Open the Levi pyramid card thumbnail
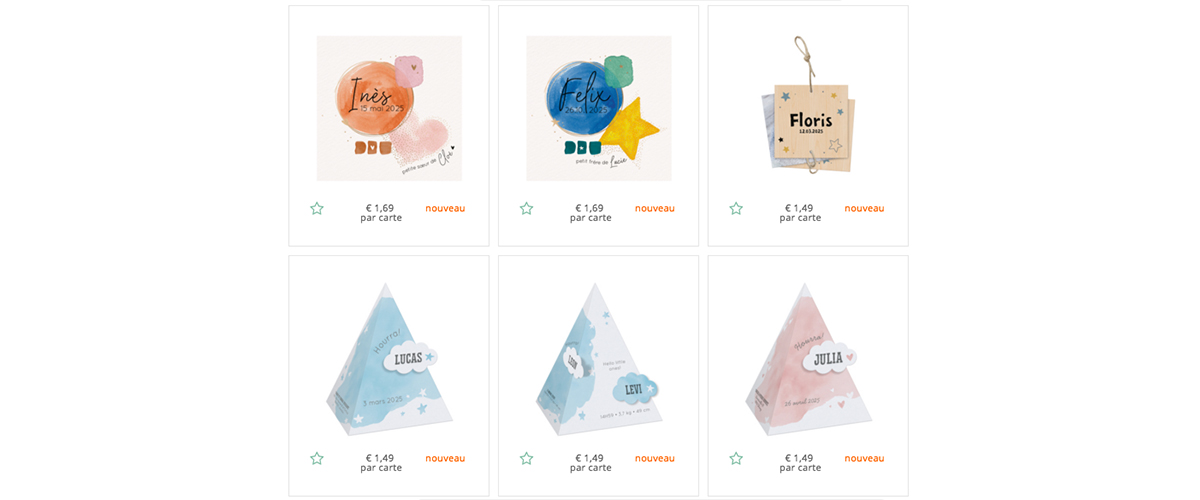This screenshot has height=500, width=1200. click(x=597, y=358)
